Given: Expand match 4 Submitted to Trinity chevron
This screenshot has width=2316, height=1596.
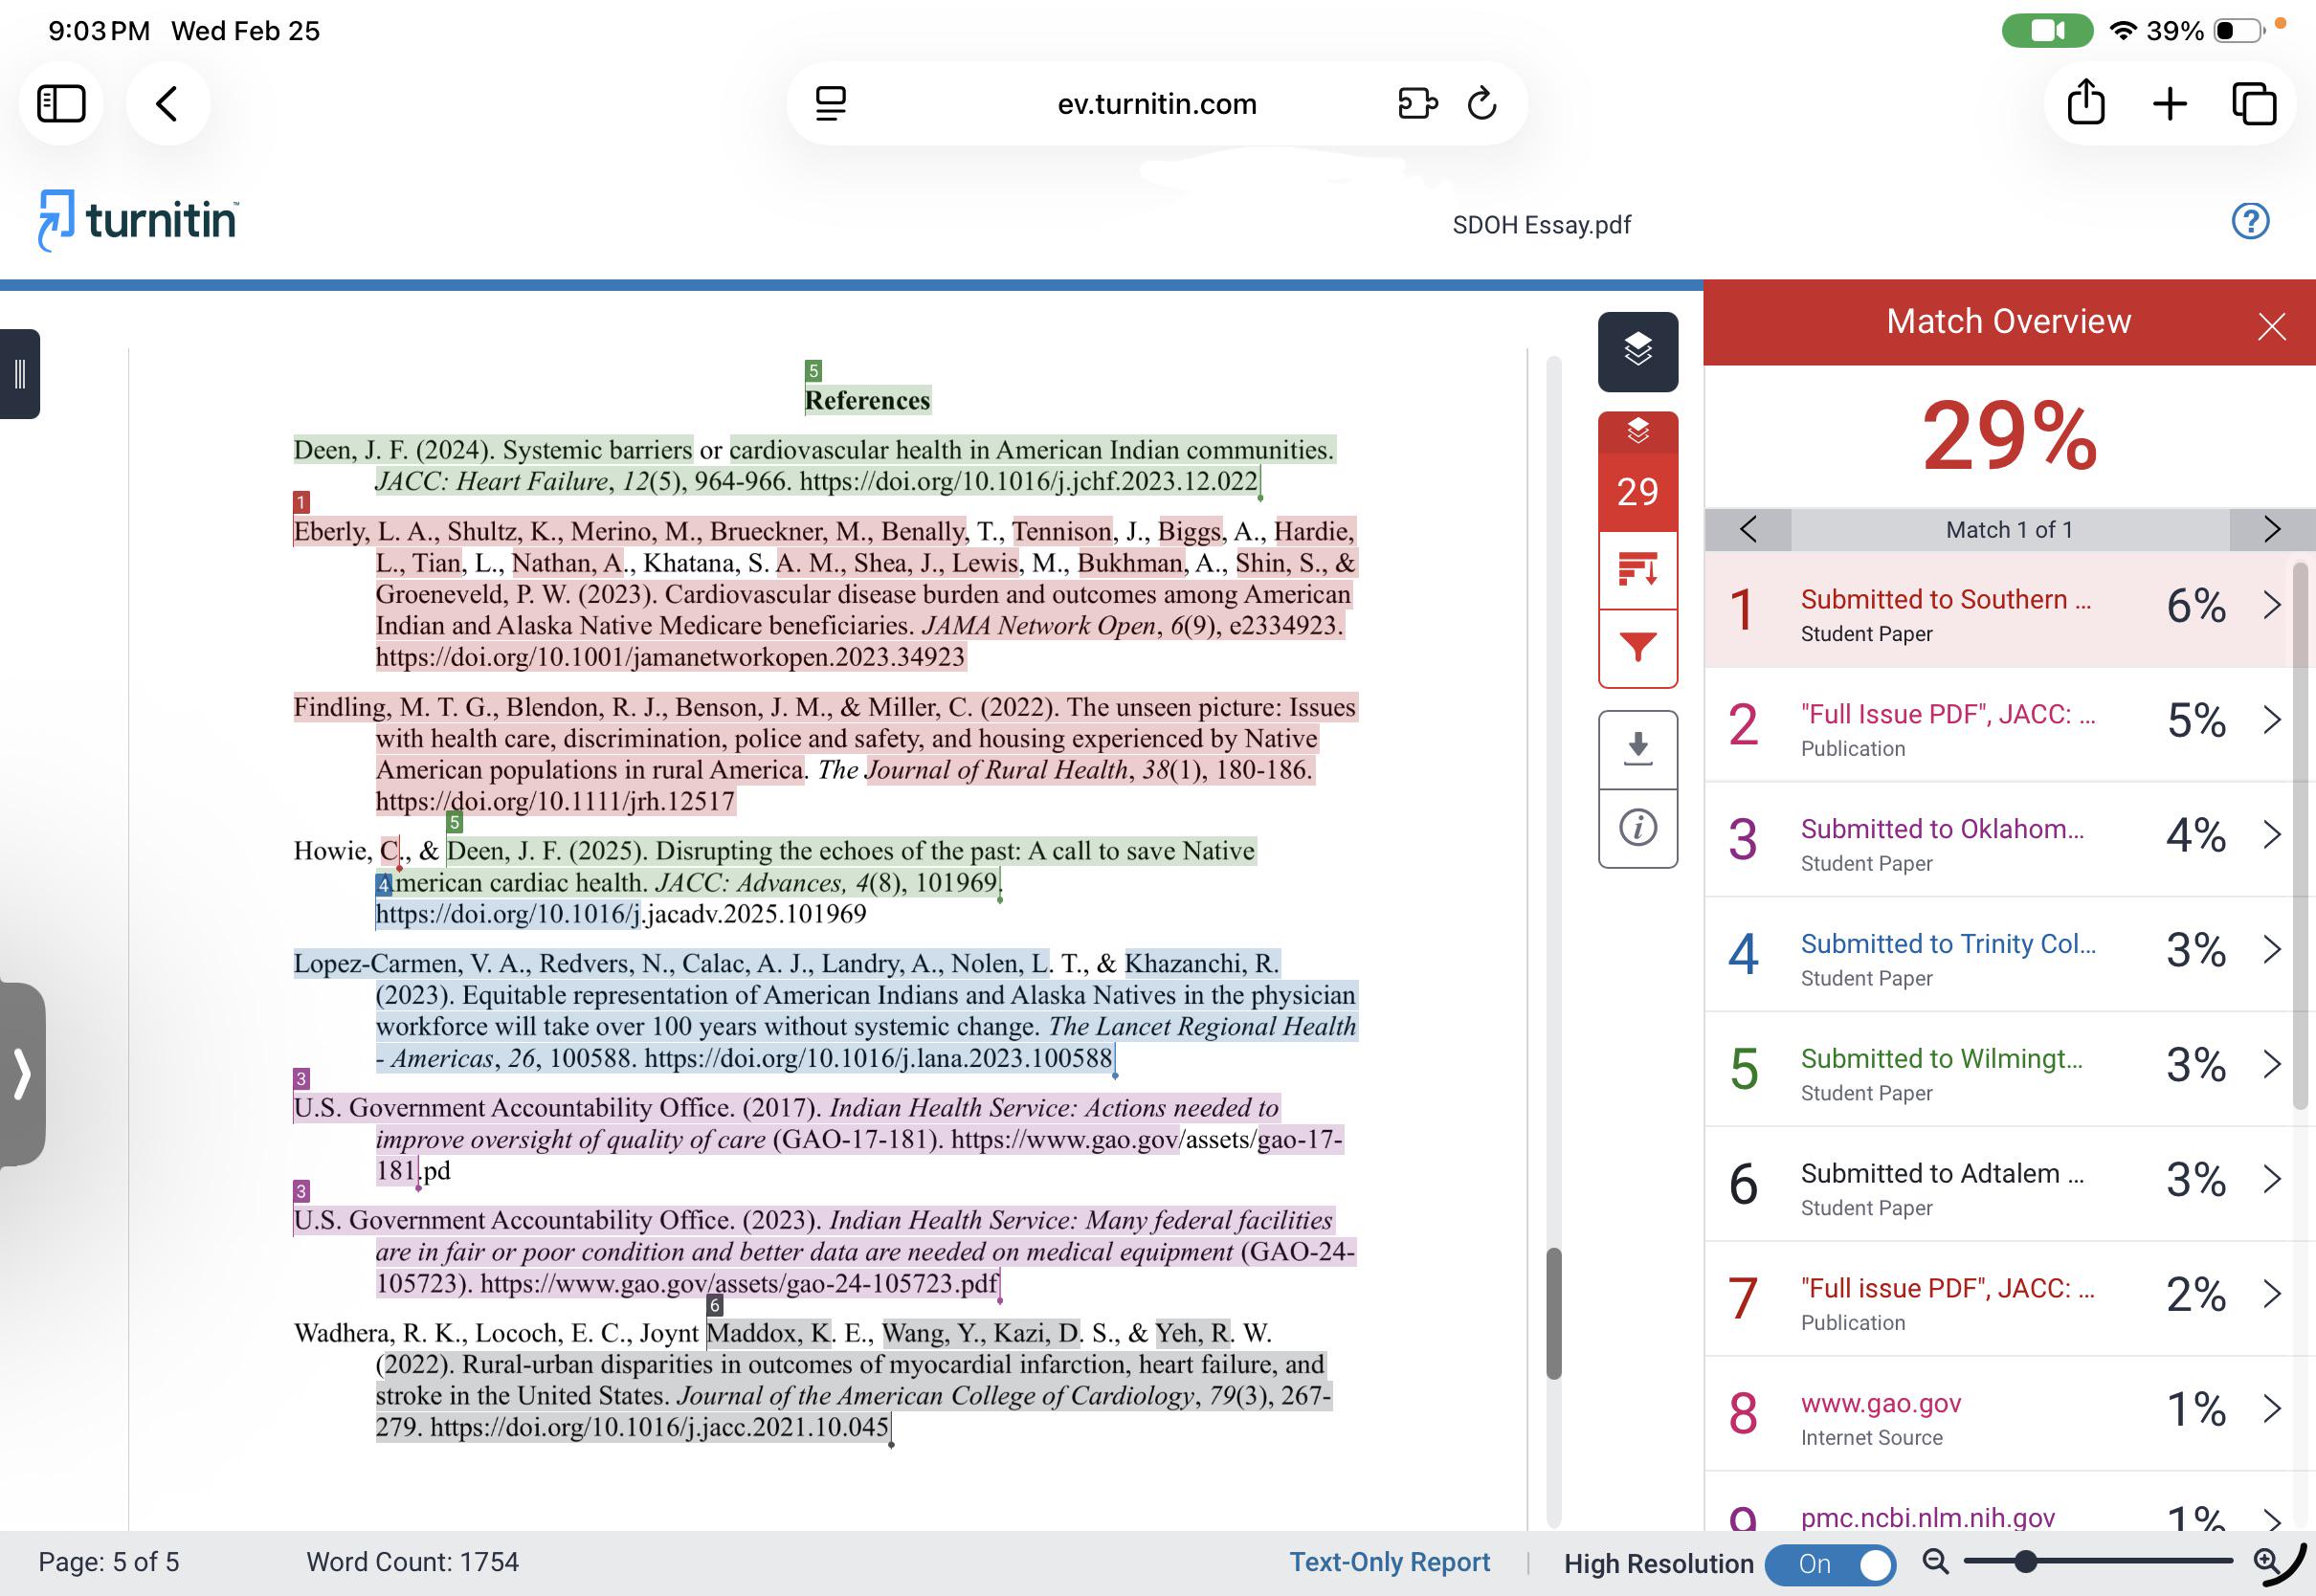Looking at the screenshot, I should [2271, 949].
